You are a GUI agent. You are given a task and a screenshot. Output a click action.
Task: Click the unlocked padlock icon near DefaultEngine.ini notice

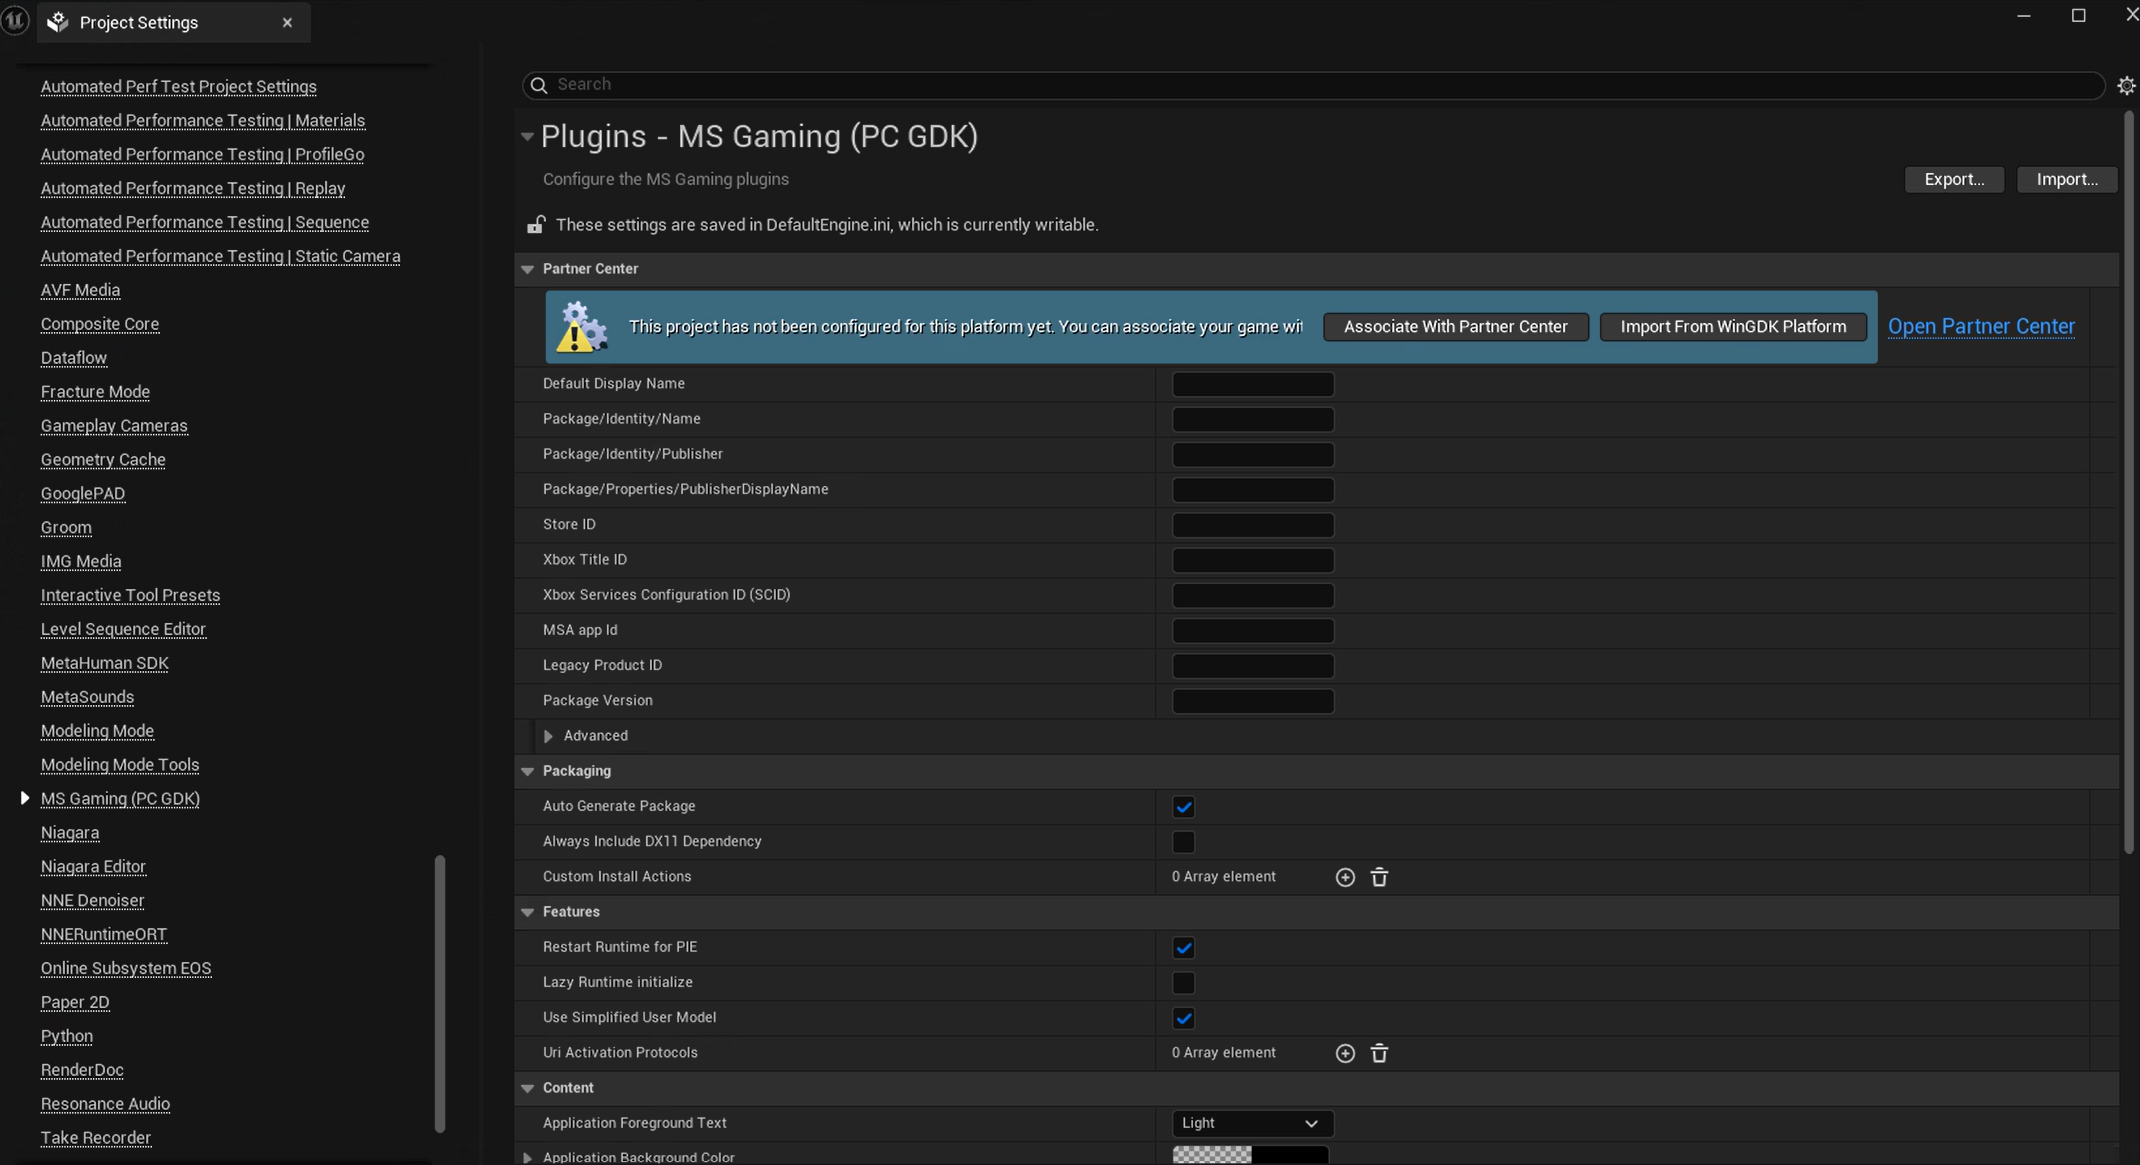[x=537, y=224]
